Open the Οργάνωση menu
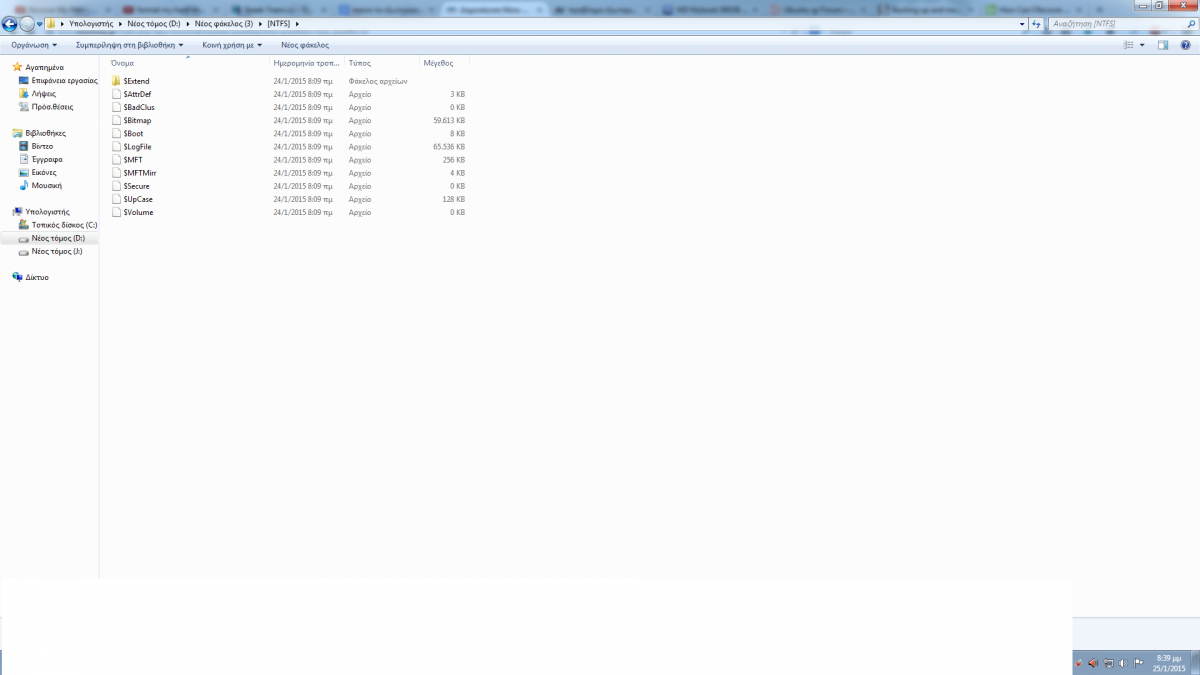 point(34,45)
